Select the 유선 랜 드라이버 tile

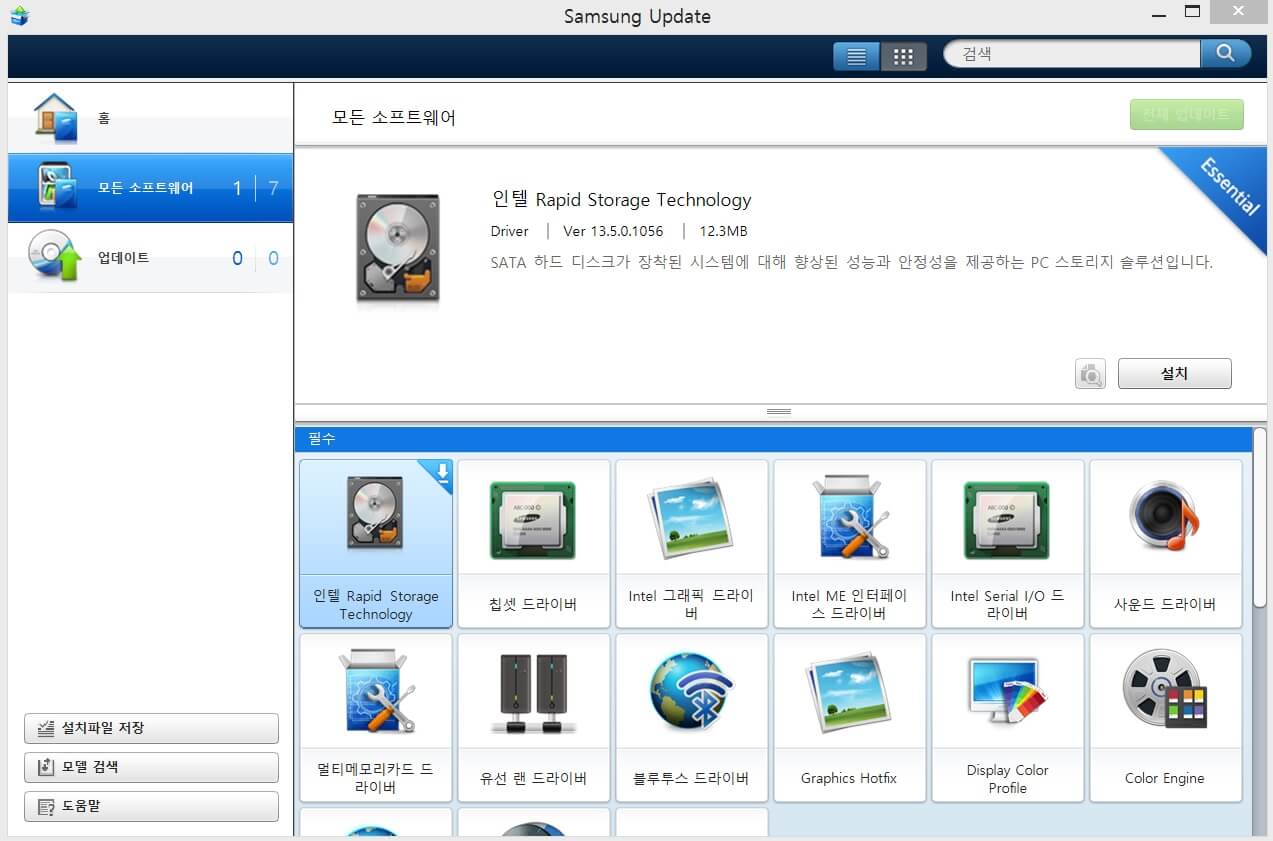click(x=534, y=717)
